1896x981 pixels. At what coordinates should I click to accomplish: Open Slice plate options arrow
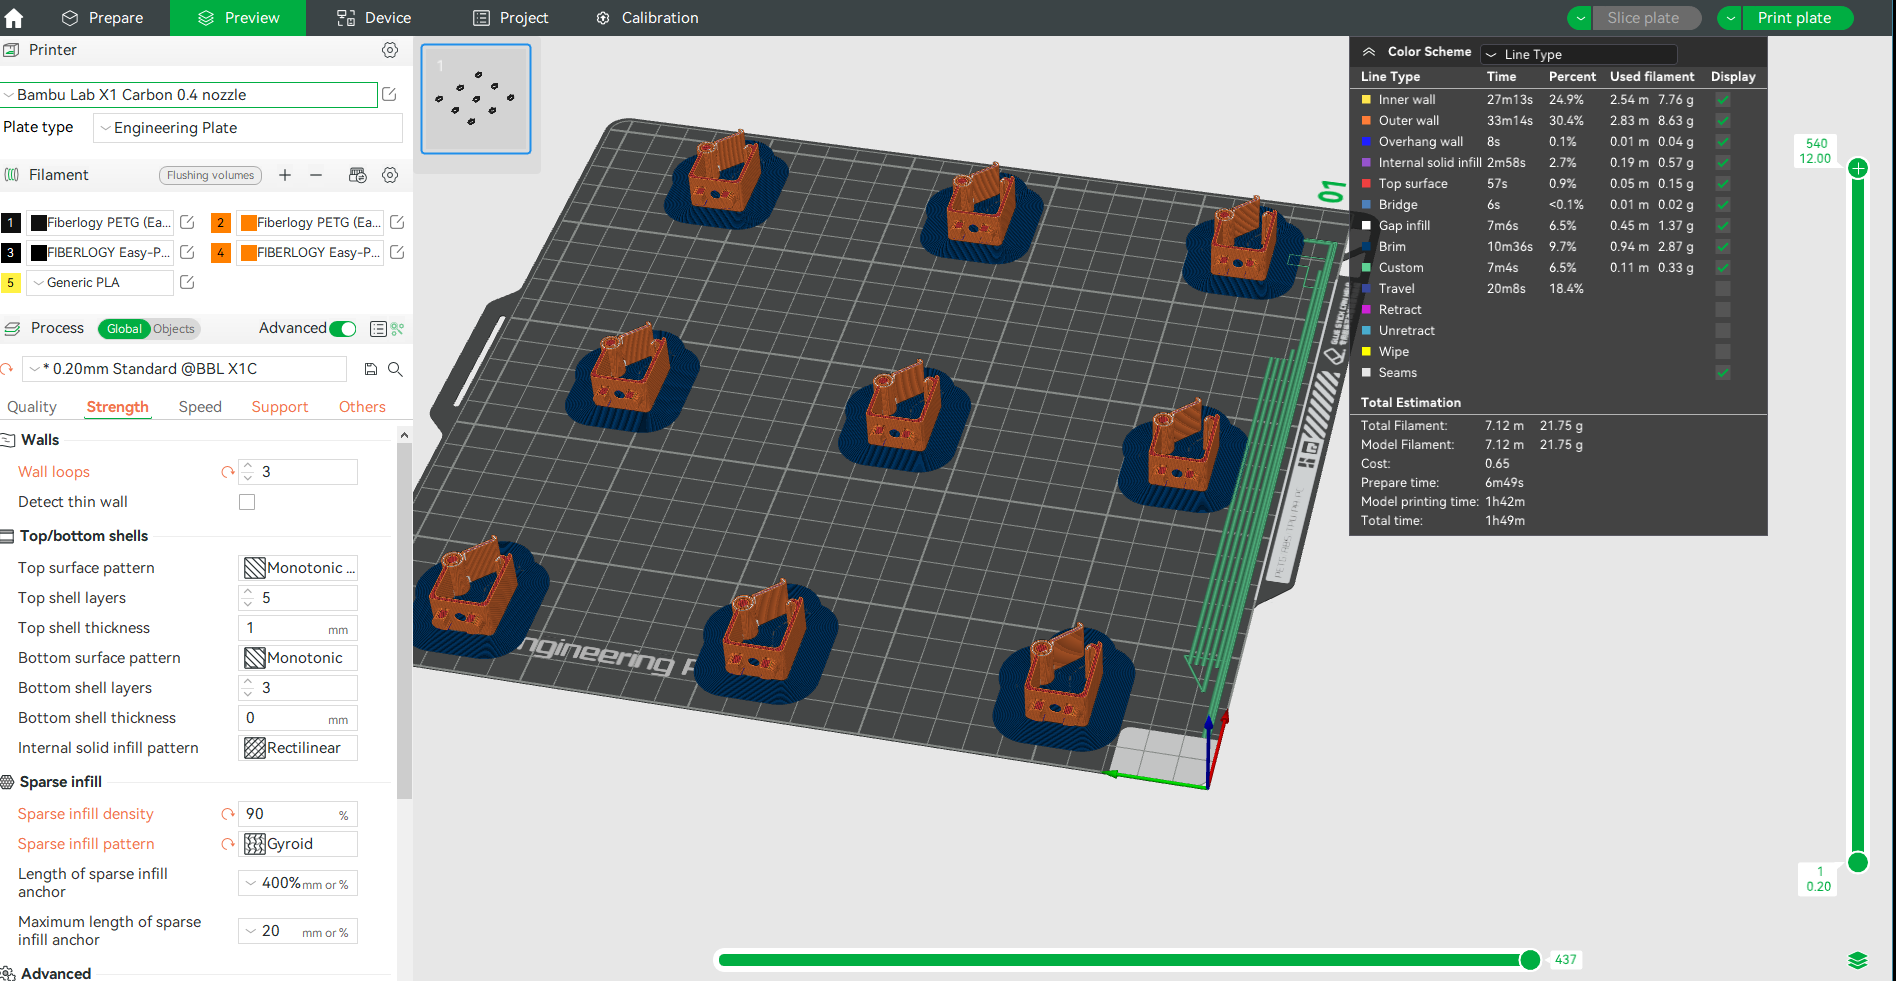[x=1580, y=18]
